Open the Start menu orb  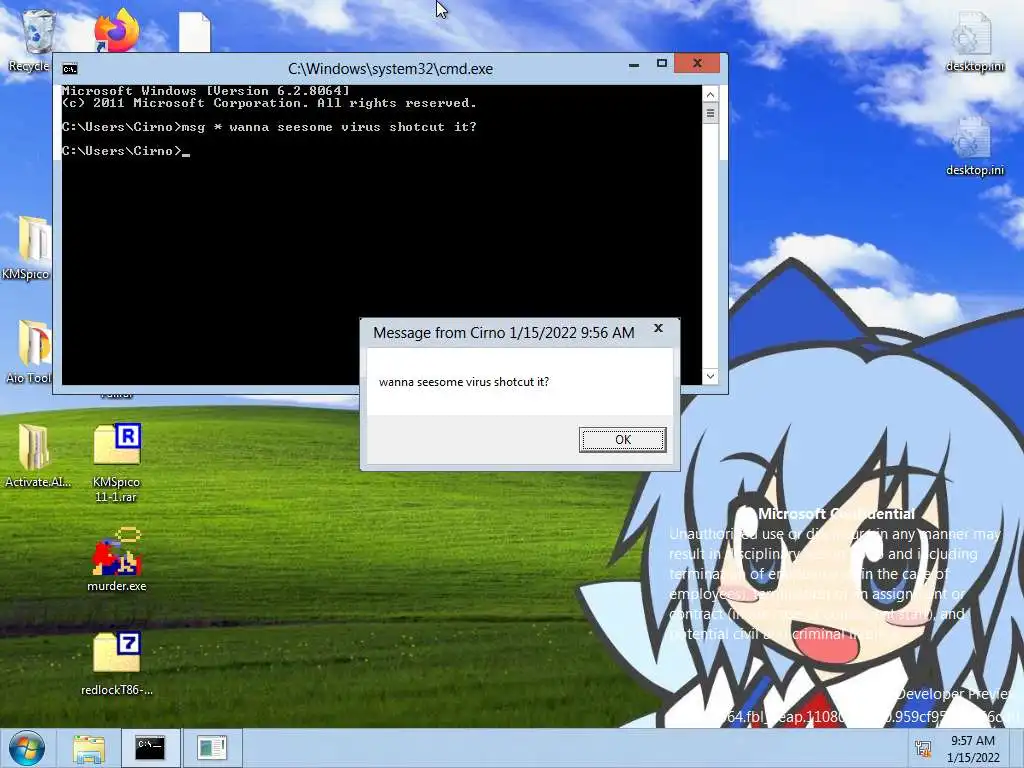pyautogui.click(x=27, y=748)
